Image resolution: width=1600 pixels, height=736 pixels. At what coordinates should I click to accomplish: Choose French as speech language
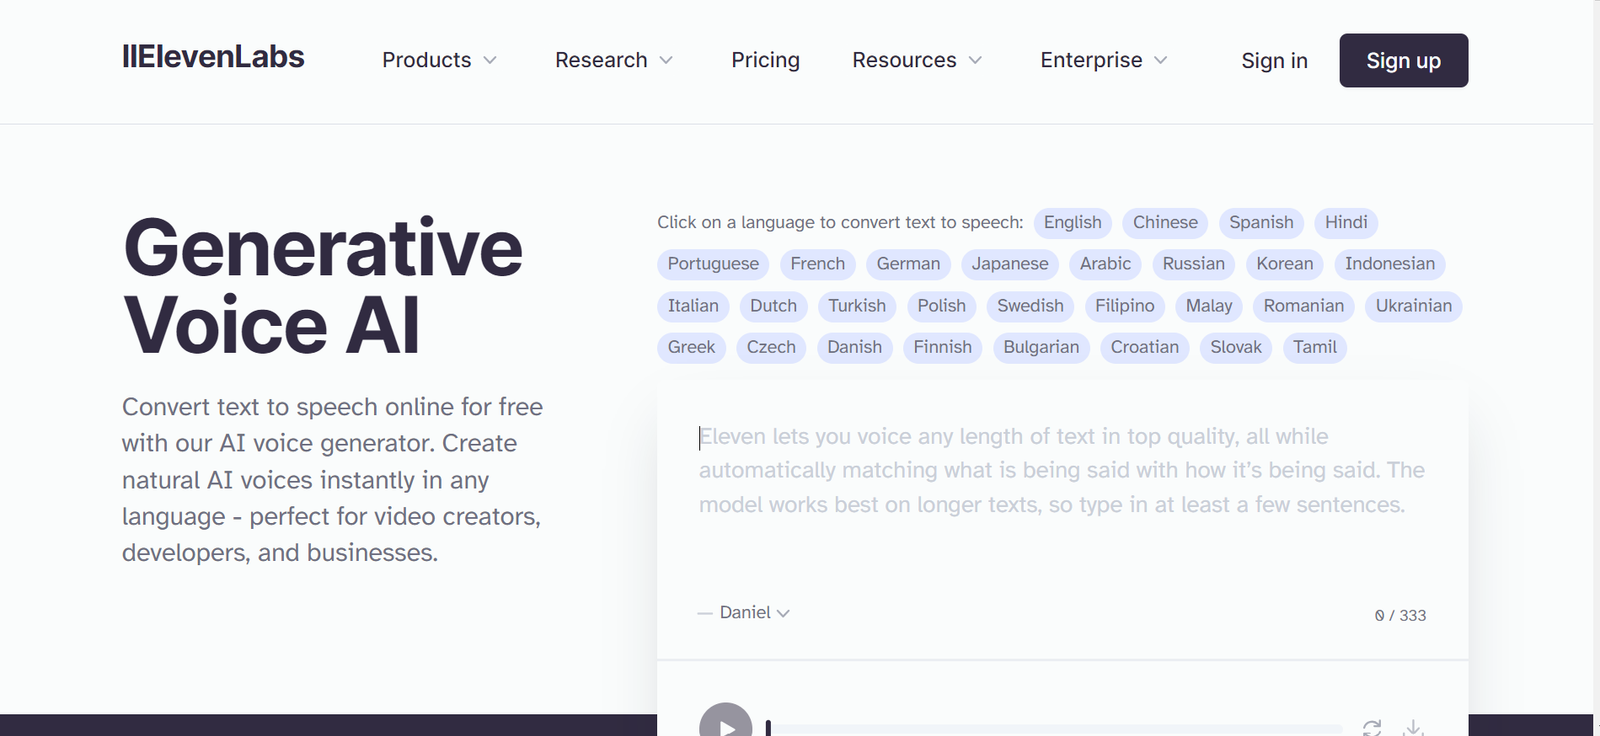pos(817,264)
